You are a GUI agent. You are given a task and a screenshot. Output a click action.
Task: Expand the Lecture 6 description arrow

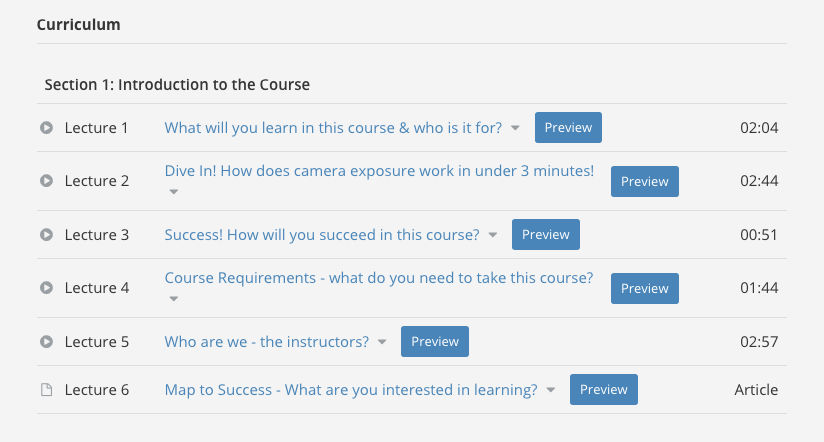tap(551, 390)
